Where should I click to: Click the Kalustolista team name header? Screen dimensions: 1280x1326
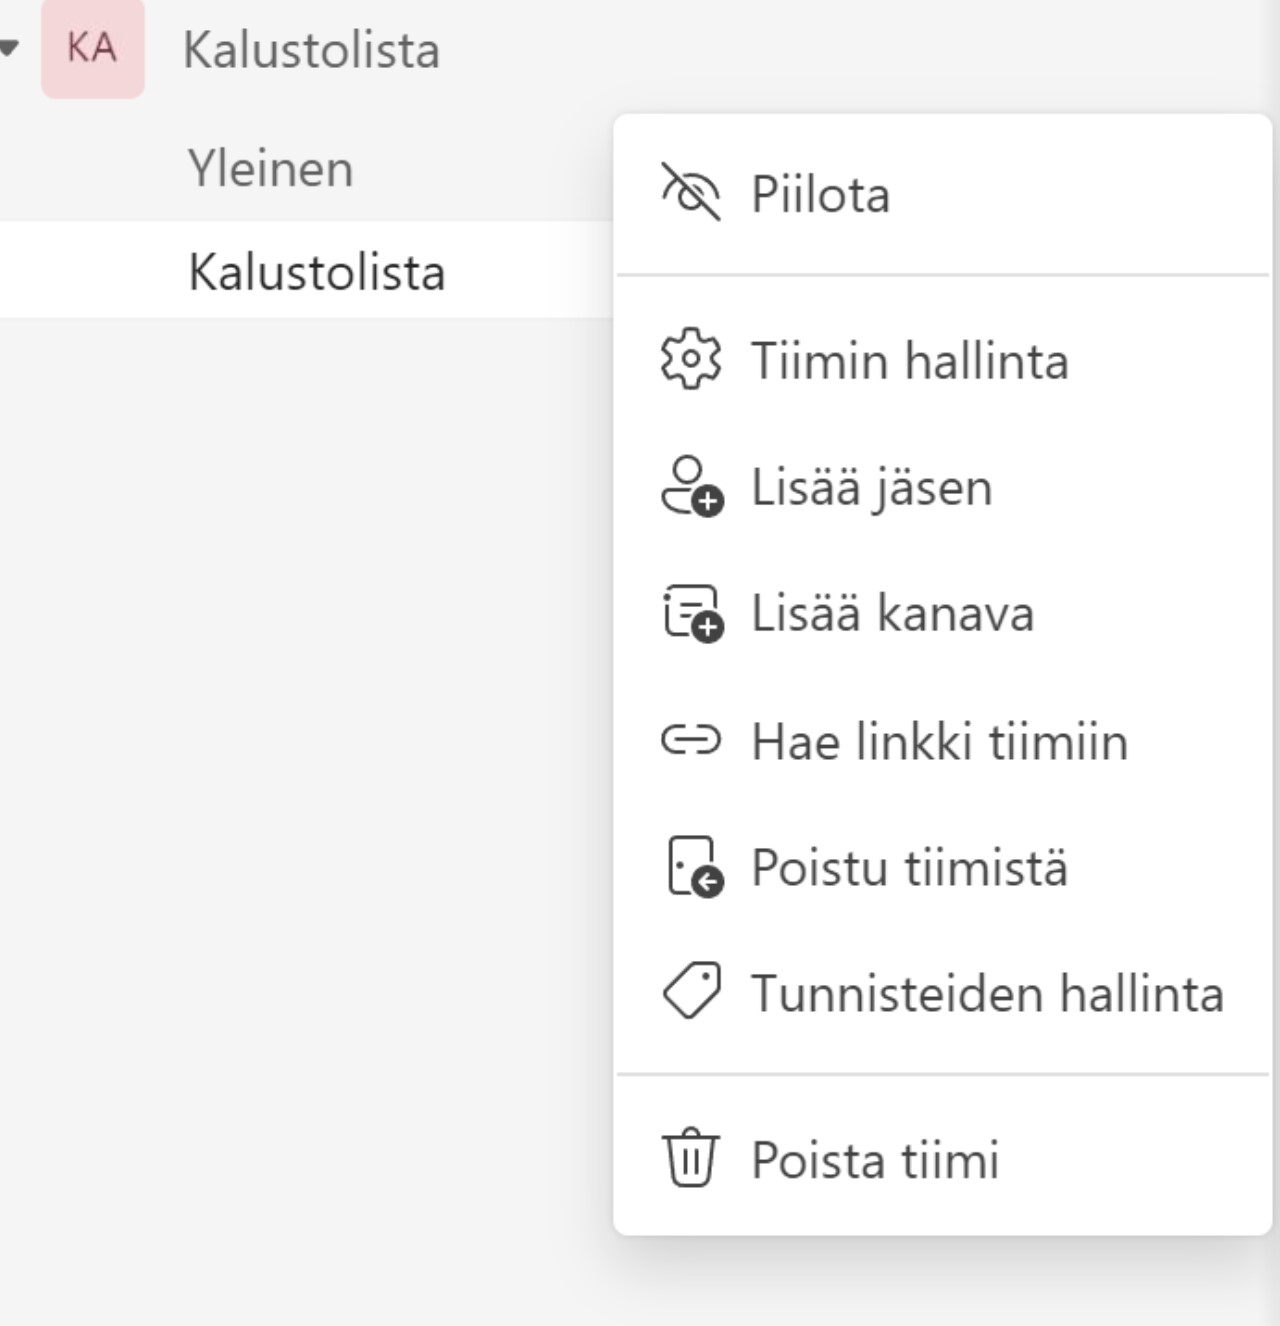tap(311, 50)
